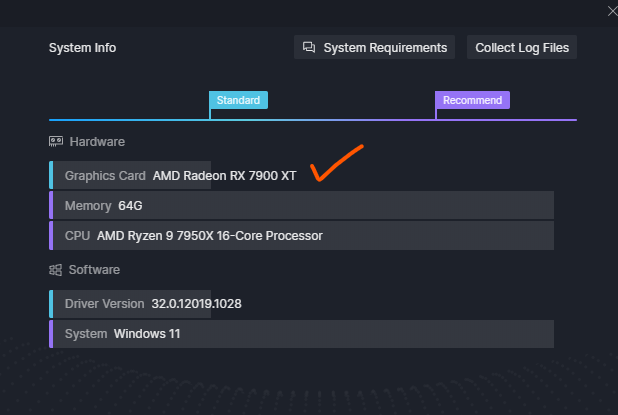The image size is (618, 415).
Task: Select the Graphics Card label
Action: pyautogui.click(x=105, y=175)
